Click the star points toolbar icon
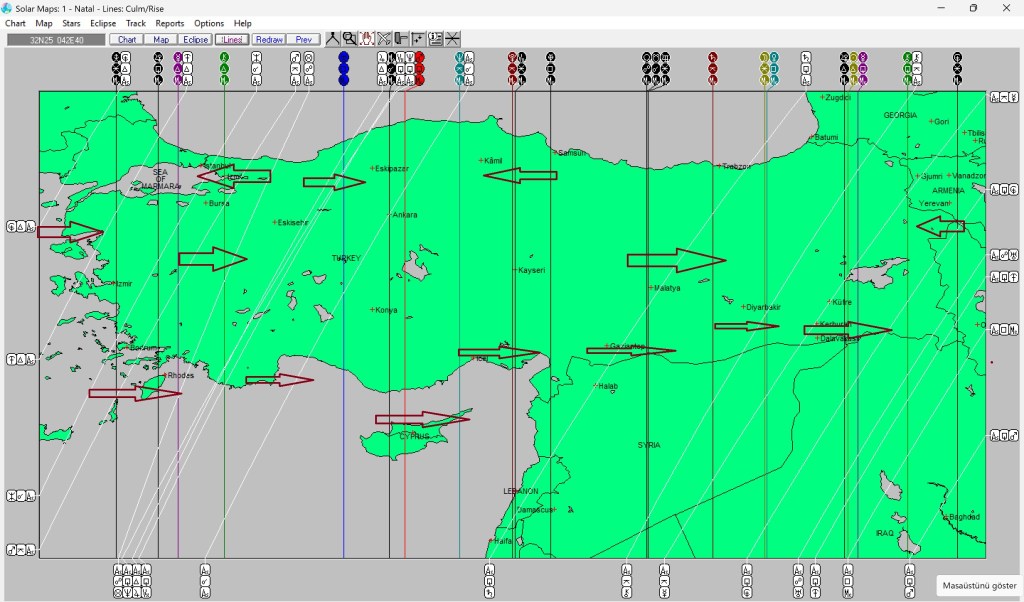The image size is (1024, 602). pyautogui.click(x=418, y=39)
